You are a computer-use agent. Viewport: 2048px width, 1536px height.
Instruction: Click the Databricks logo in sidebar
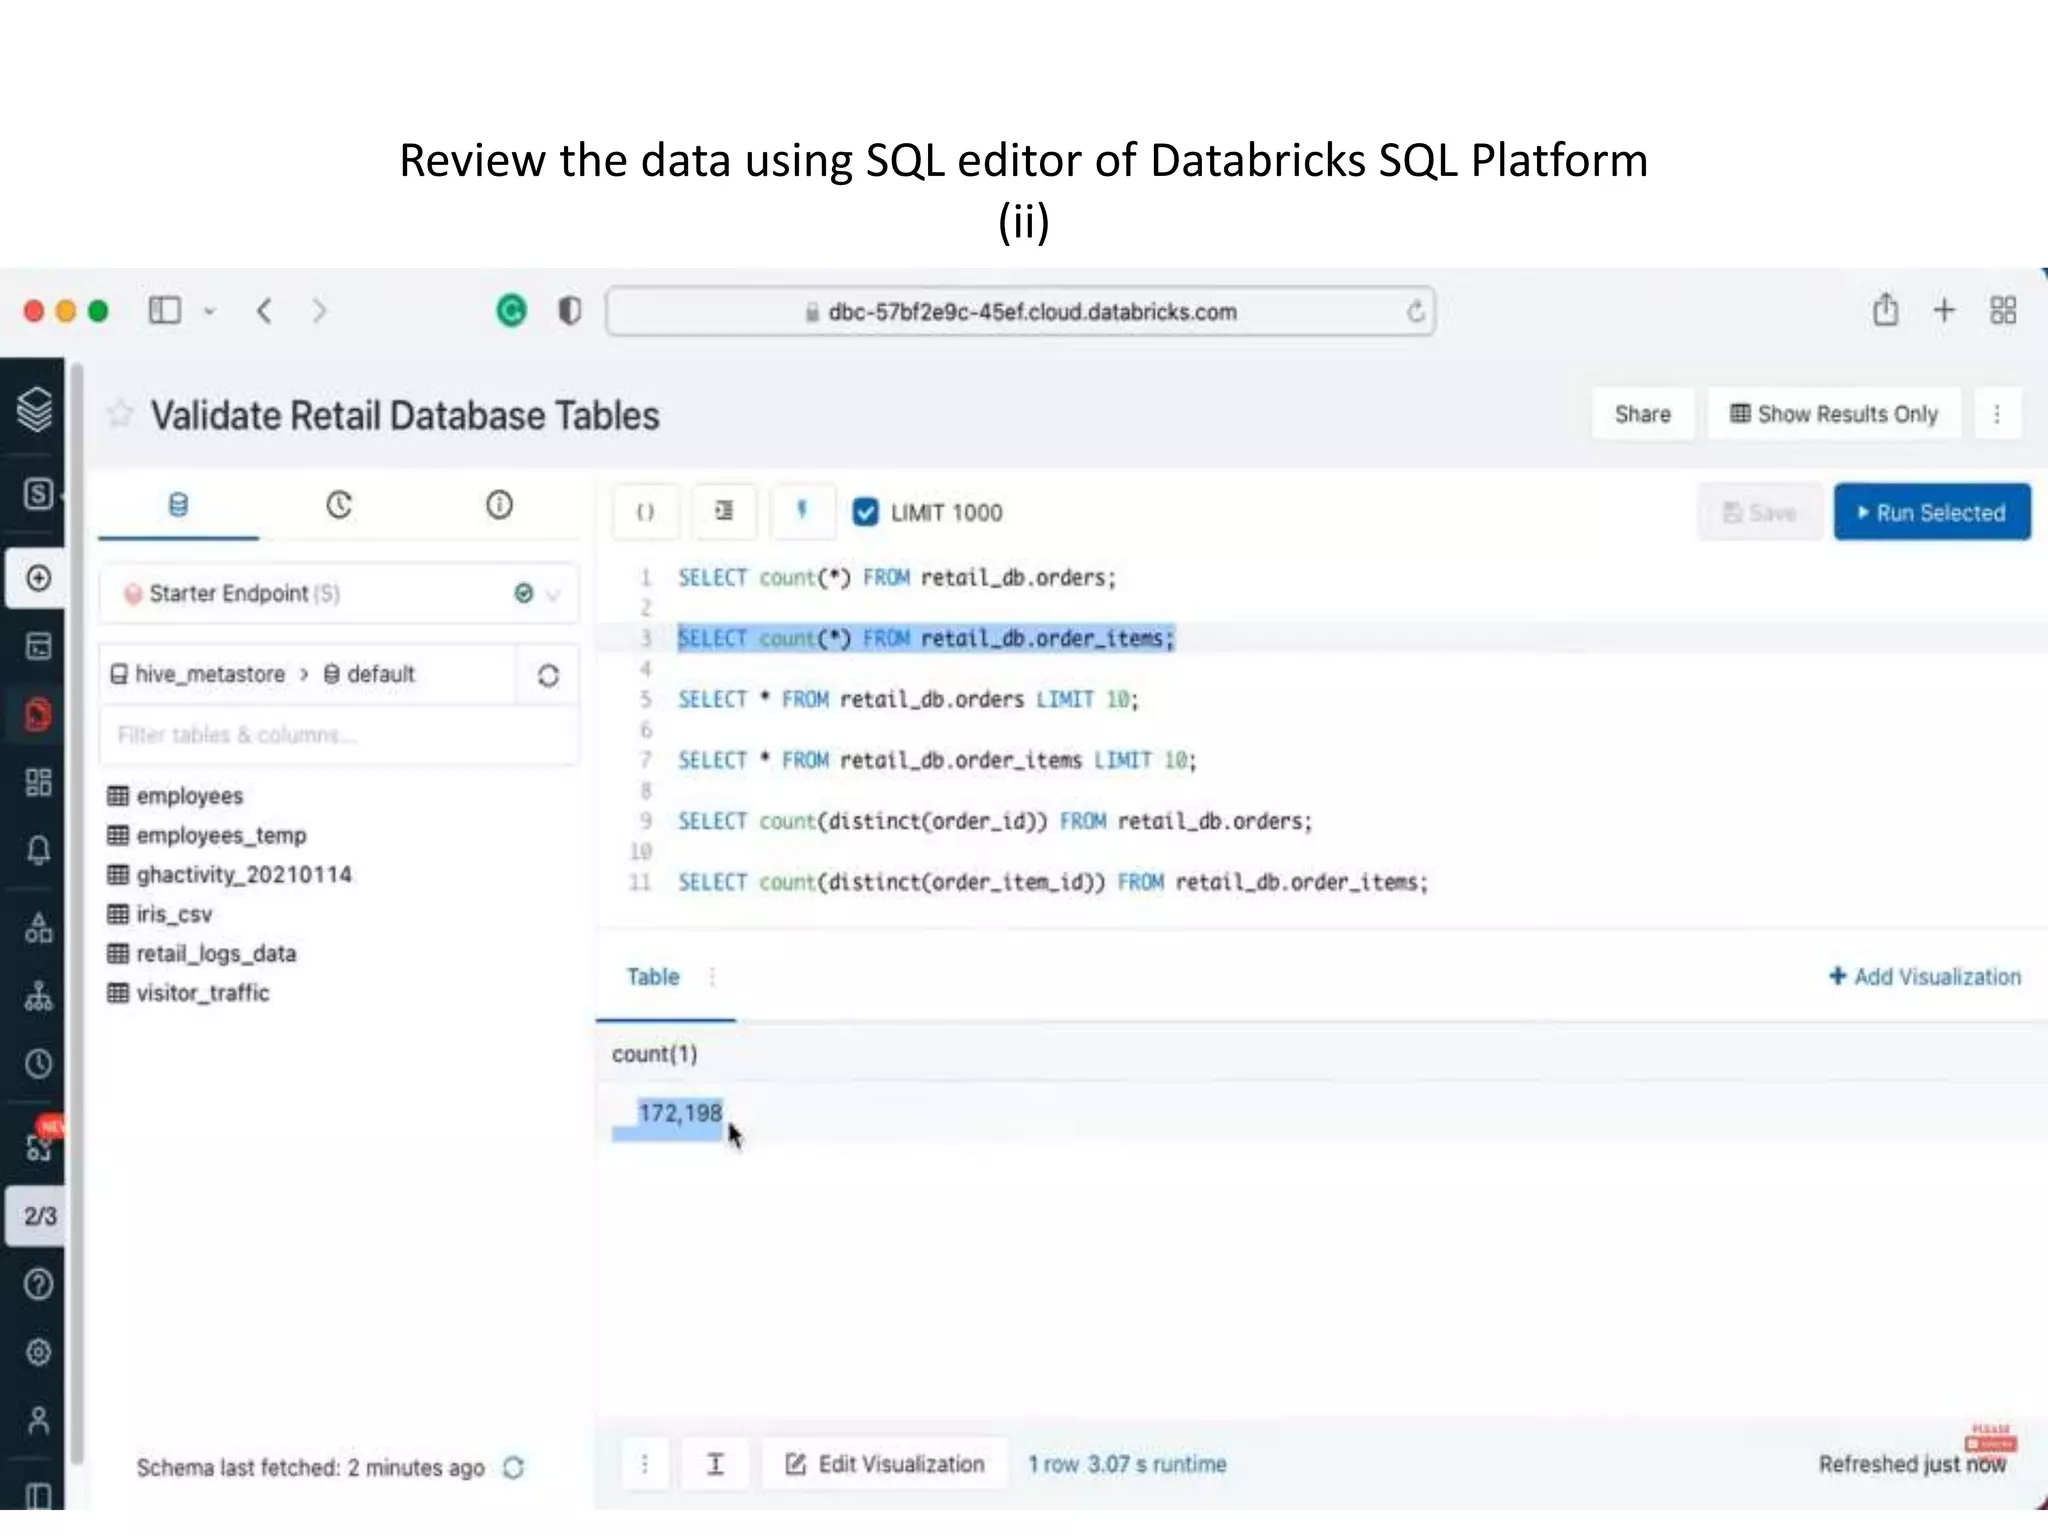click(x=35, y=408)
